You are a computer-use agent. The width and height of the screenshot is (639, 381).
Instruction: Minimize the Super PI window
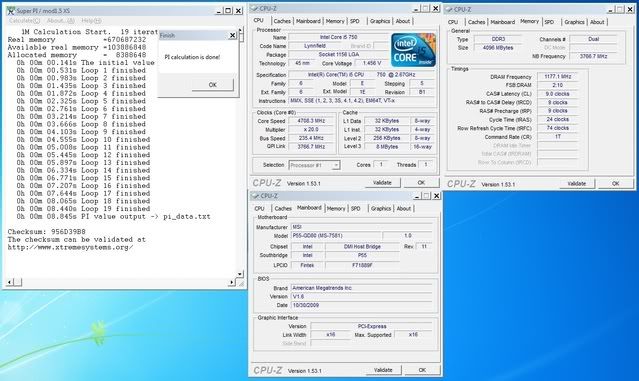tap(219, 11)
